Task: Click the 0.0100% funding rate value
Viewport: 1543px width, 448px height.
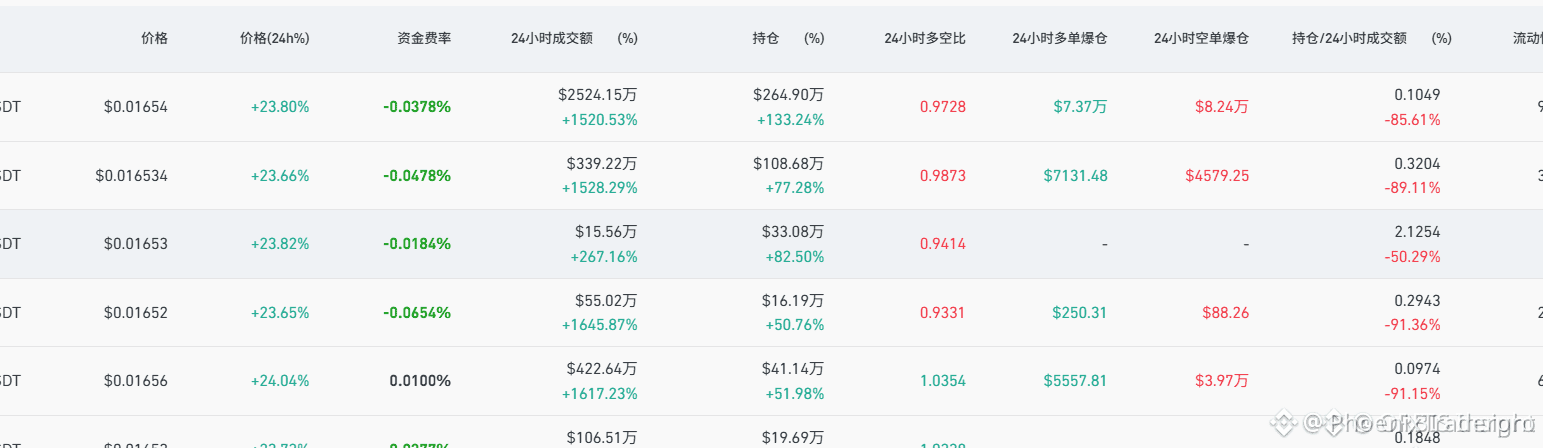Action: [x=420, y=381]
